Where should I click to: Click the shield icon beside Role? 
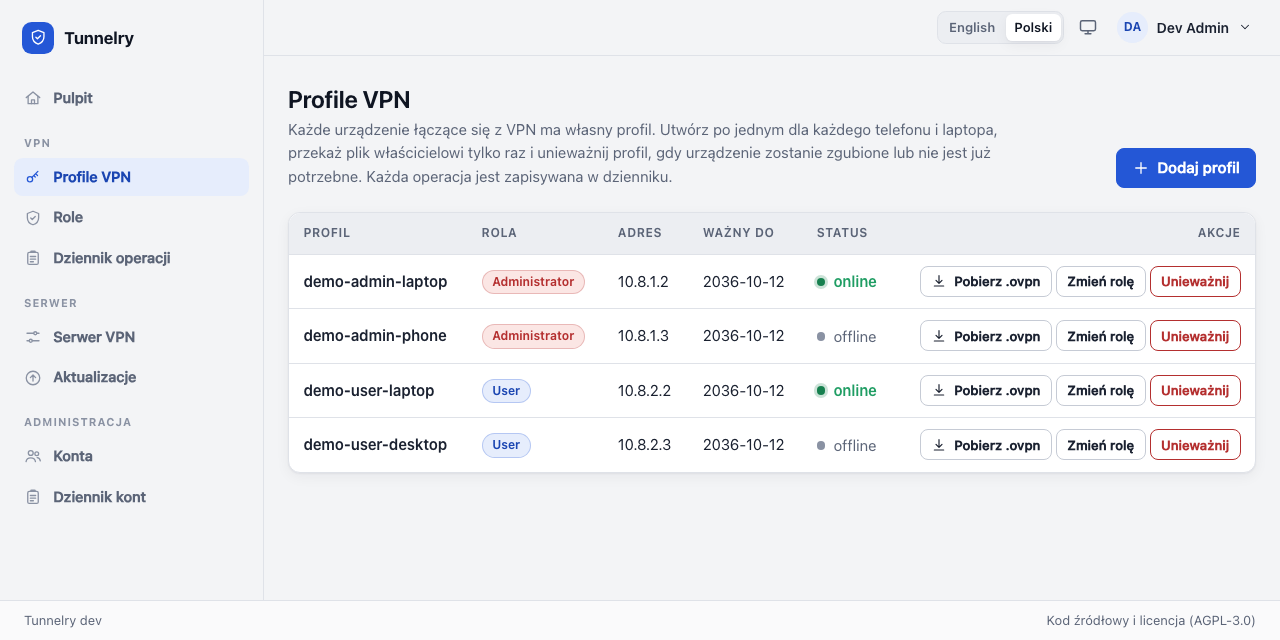click(33, 217)
